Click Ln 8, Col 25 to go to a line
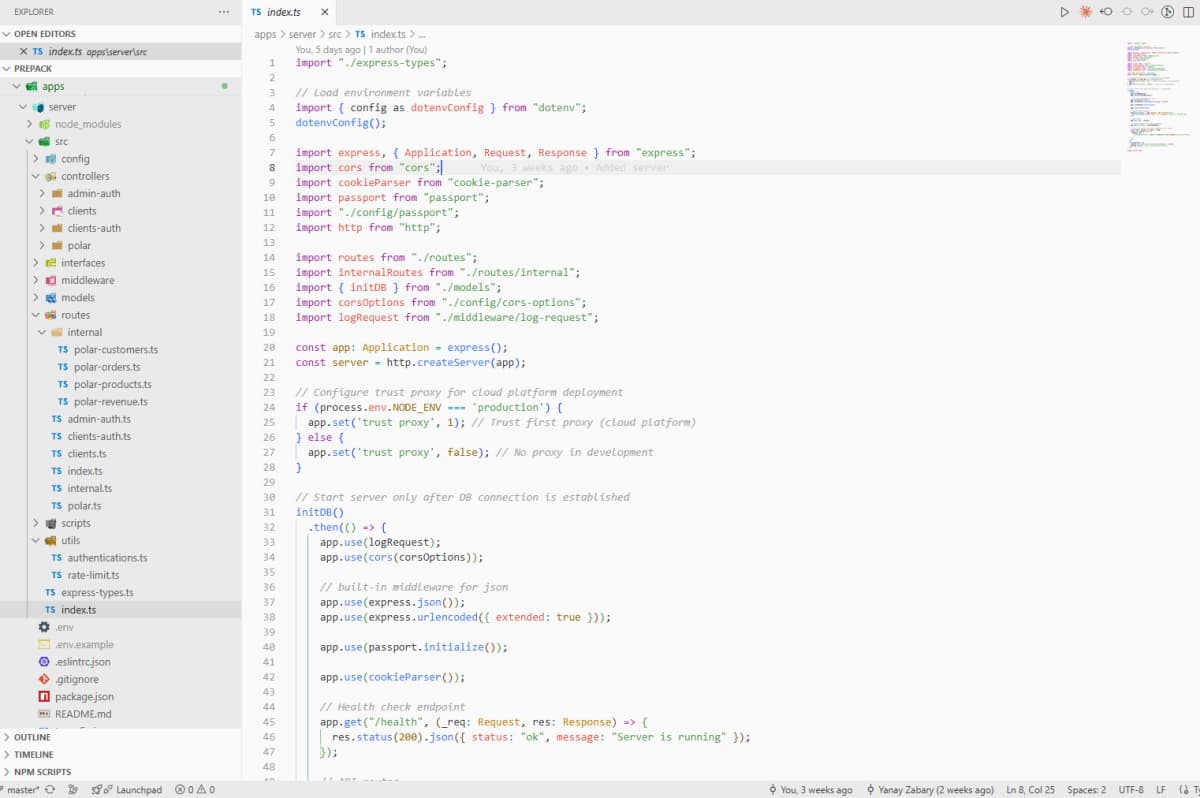 click(1026, 789)
